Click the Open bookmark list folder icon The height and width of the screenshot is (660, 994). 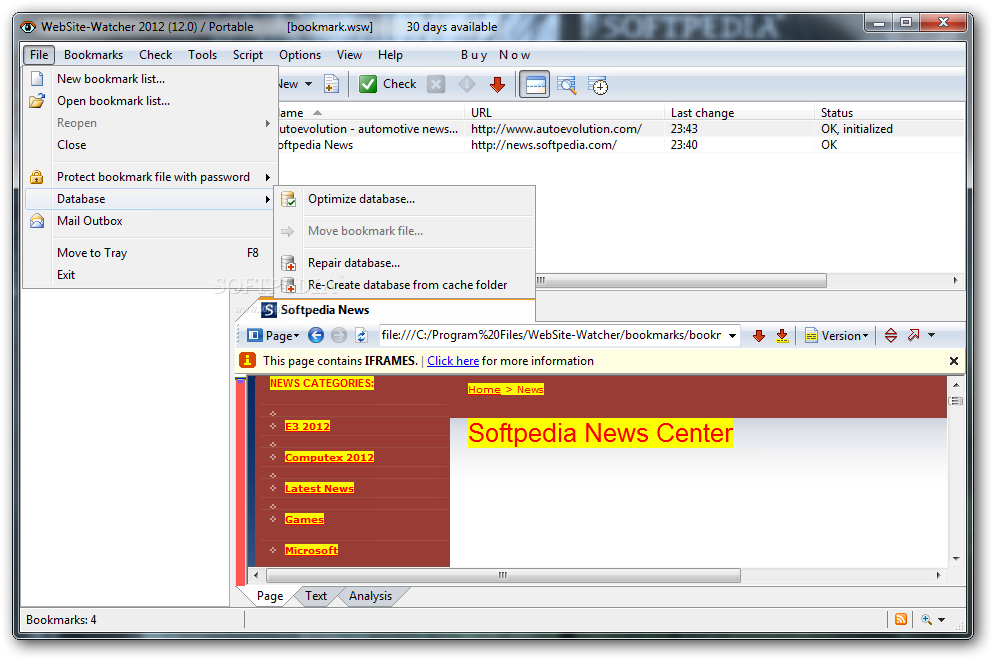pyautogui.click(x=37, y=101)
